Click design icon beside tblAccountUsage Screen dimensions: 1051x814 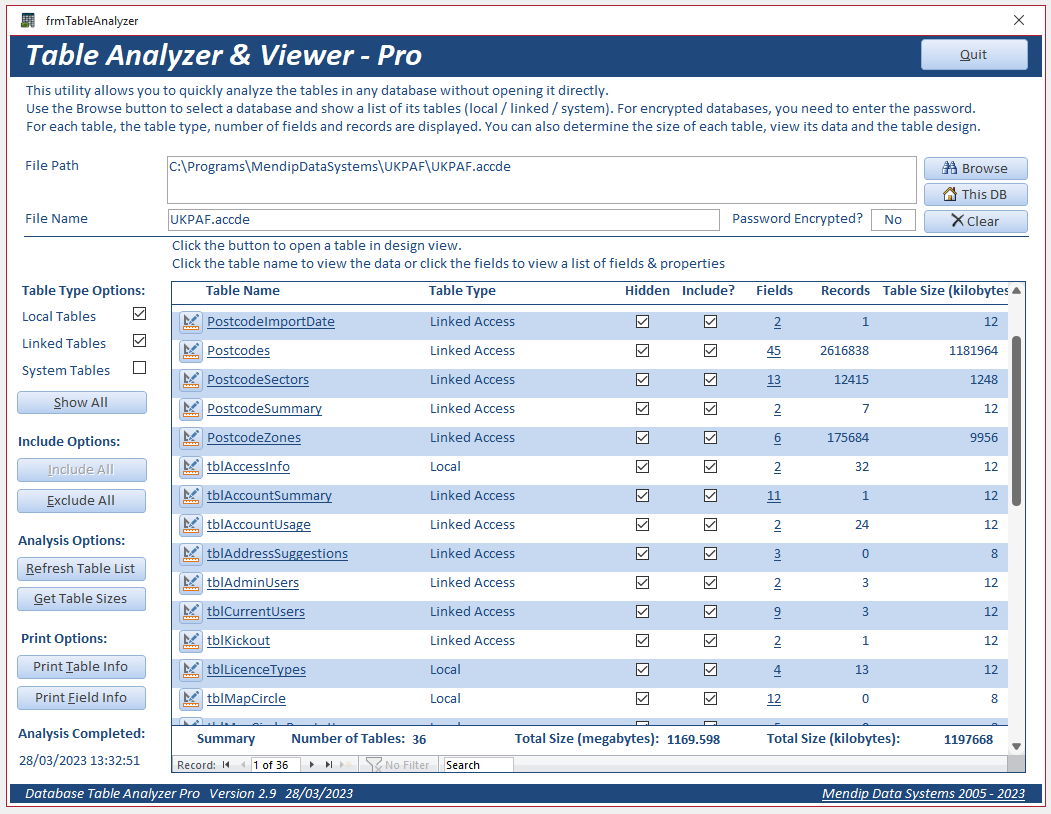point(191,524)
